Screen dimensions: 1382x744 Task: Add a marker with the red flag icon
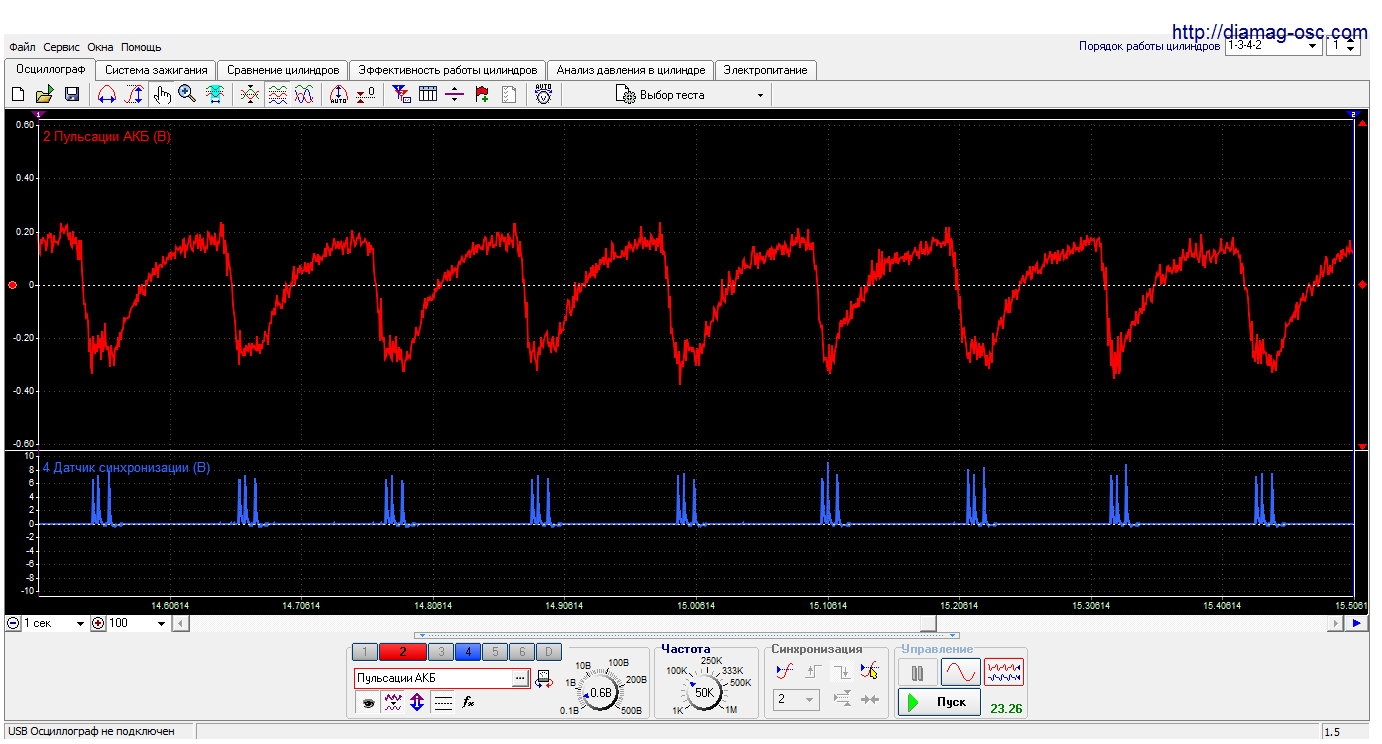pos(482,95)
